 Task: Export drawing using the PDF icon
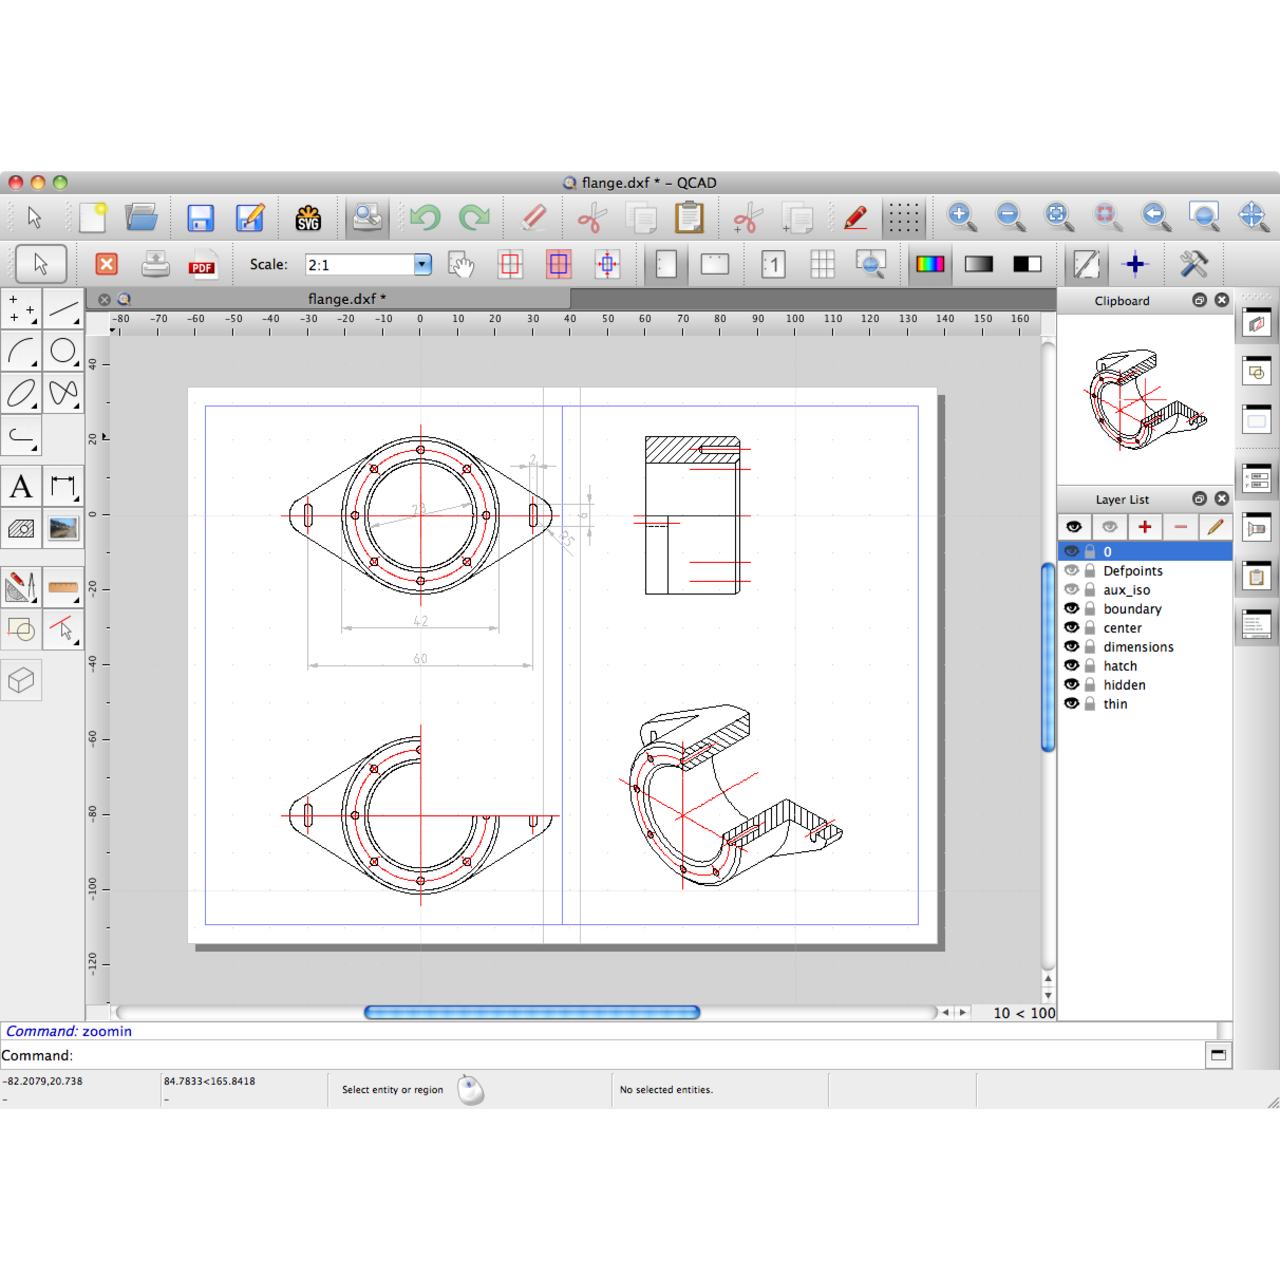coord(202,265)
